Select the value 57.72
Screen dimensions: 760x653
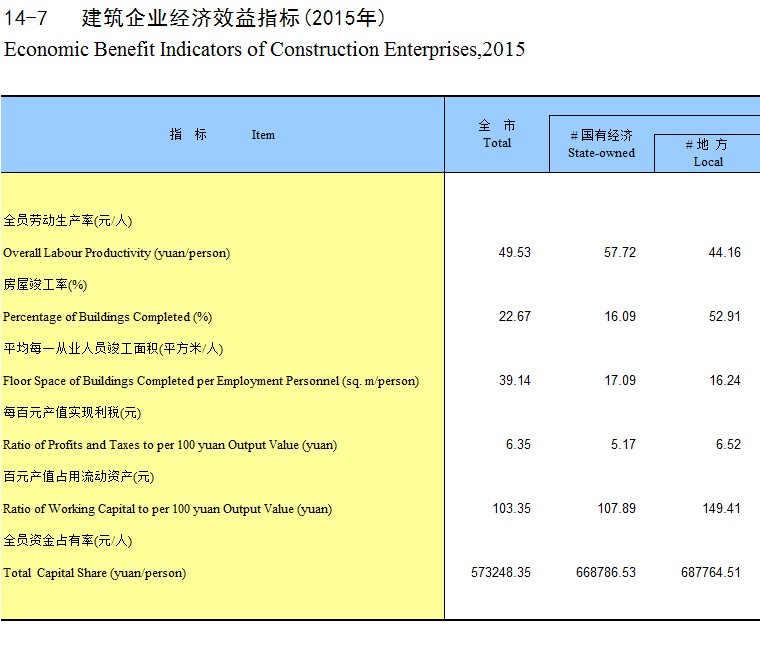tap(620, 253)
